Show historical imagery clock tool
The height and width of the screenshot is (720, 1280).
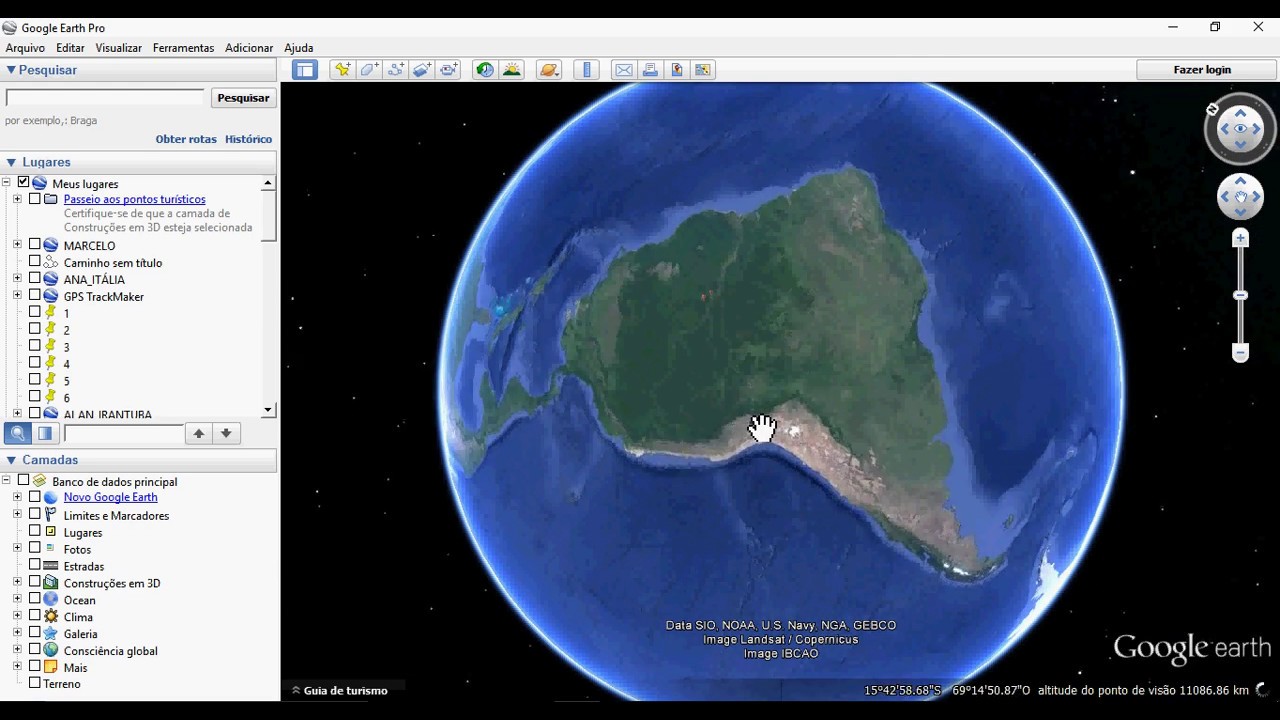(485, 70)
